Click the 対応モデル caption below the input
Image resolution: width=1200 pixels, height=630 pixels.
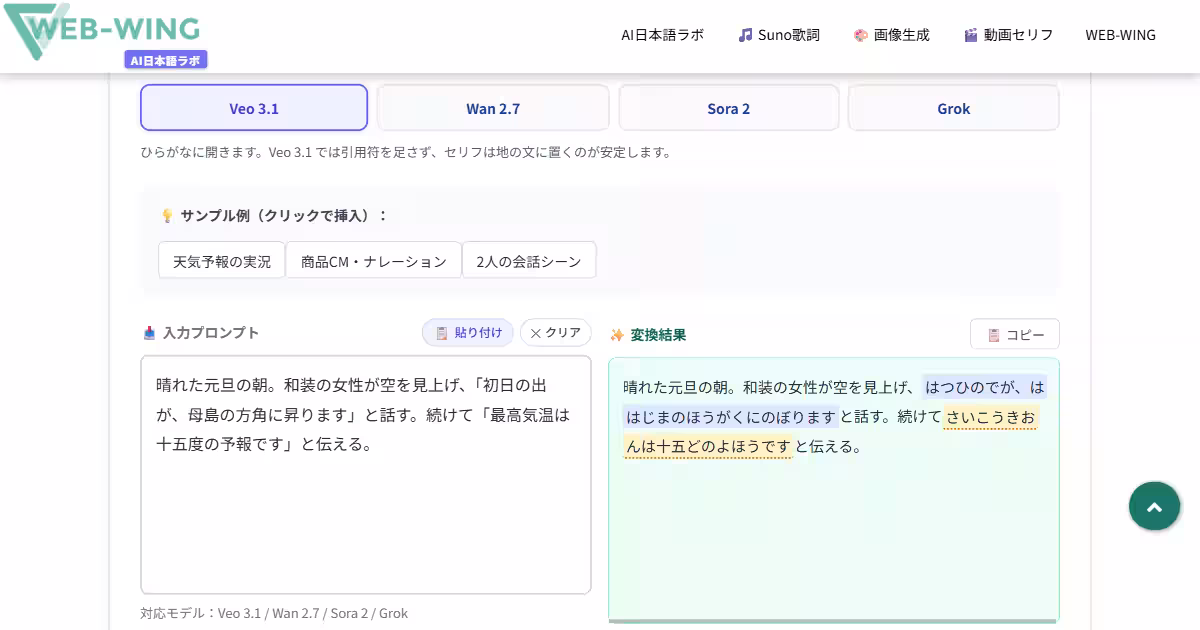pos(274,613)
